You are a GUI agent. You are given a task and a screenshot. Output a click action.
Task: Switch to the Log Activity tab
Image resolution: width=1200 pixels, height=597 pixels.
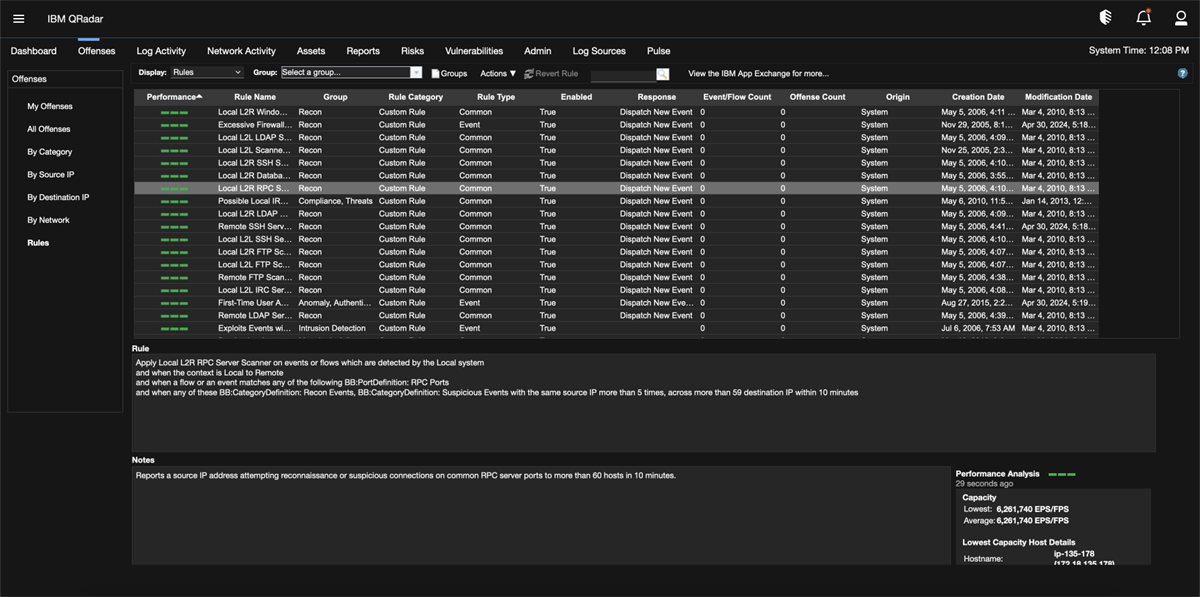pos(161,50)
